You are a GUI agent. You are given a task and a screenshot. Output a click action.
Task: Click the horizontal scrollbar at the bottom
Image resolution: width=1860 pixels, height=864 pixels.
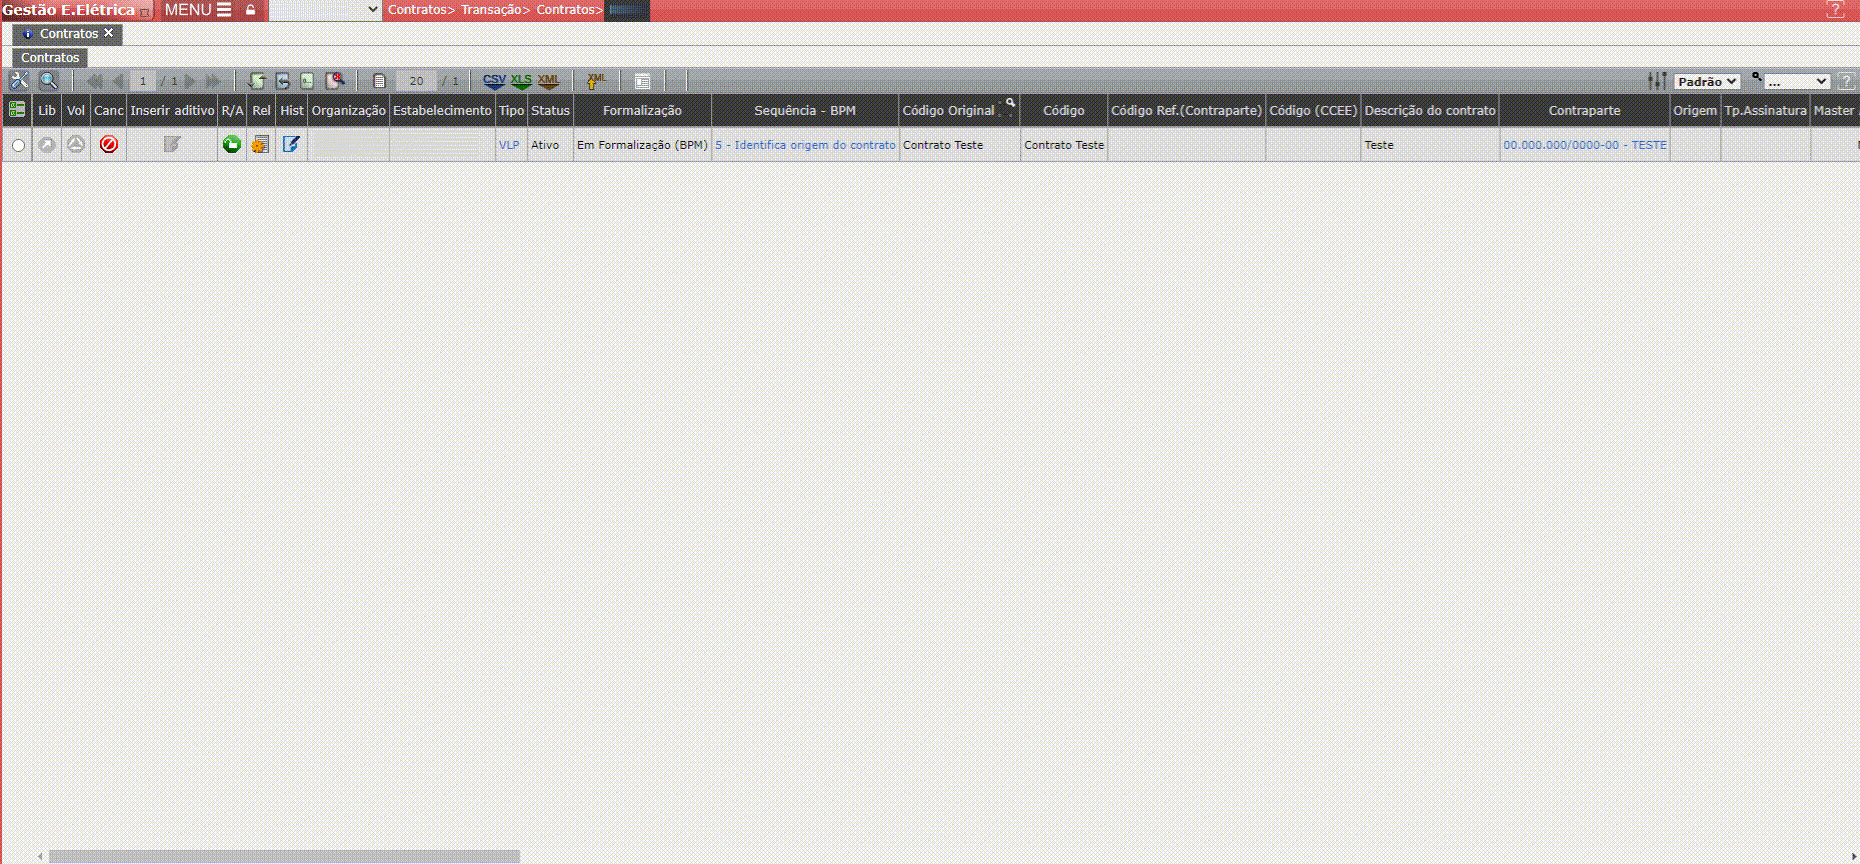coord(284,856)
